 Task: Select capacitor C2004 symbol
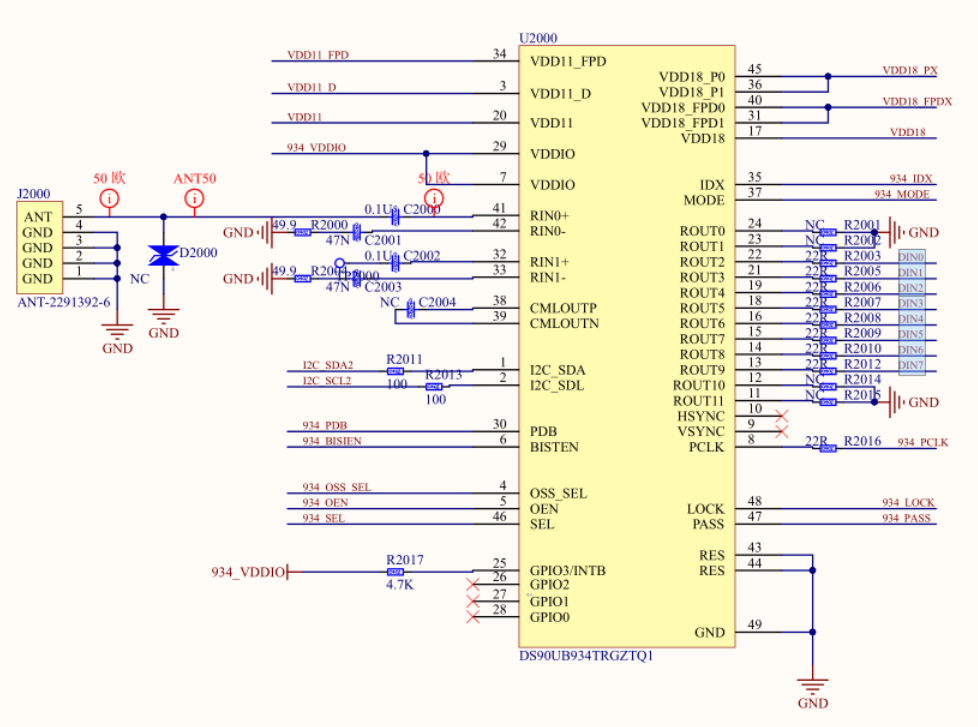point(410,309)
